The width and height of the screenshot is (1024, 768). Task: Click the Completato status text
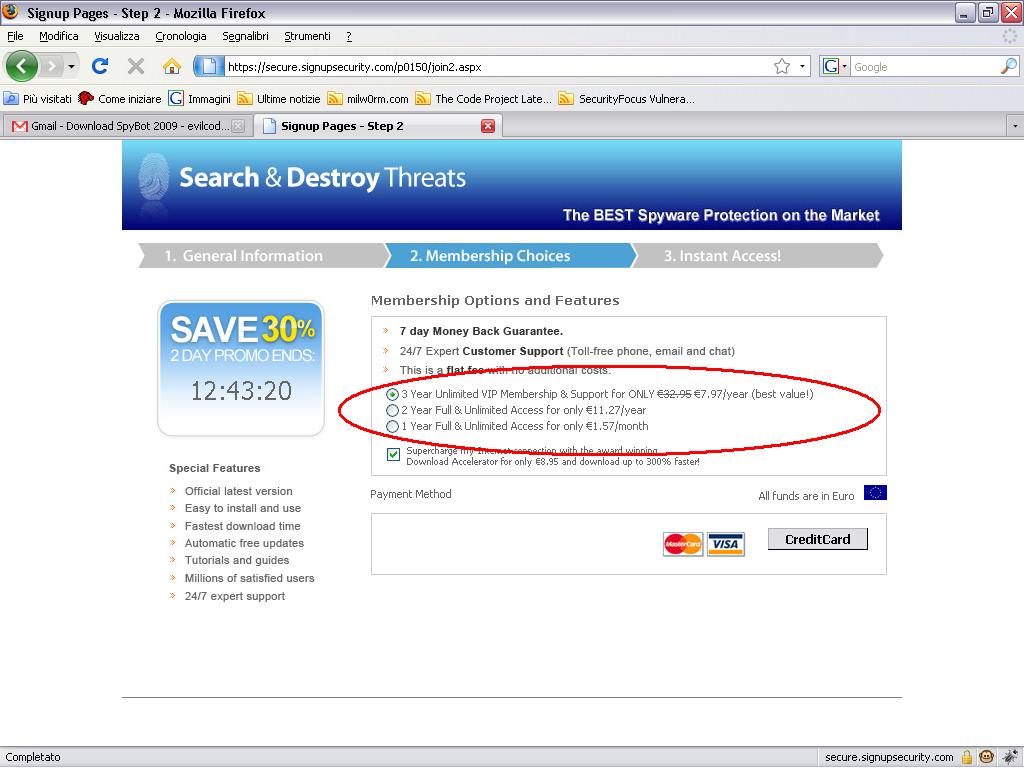tap(33, 758)
